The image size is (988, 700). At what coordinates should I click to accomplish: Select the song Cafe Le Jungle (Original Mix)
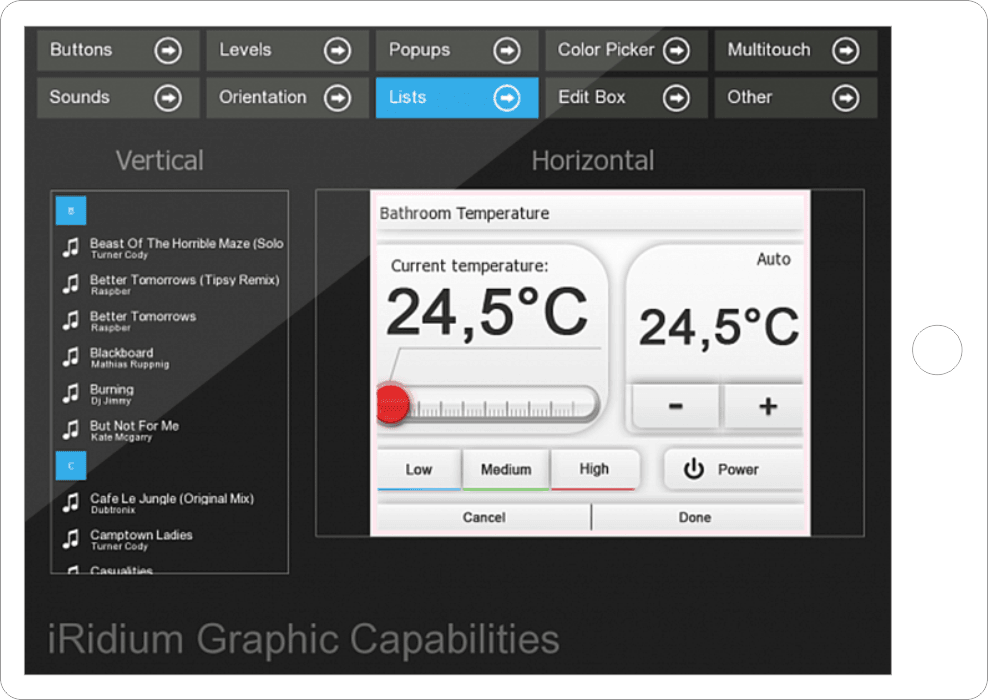point(171,502)
